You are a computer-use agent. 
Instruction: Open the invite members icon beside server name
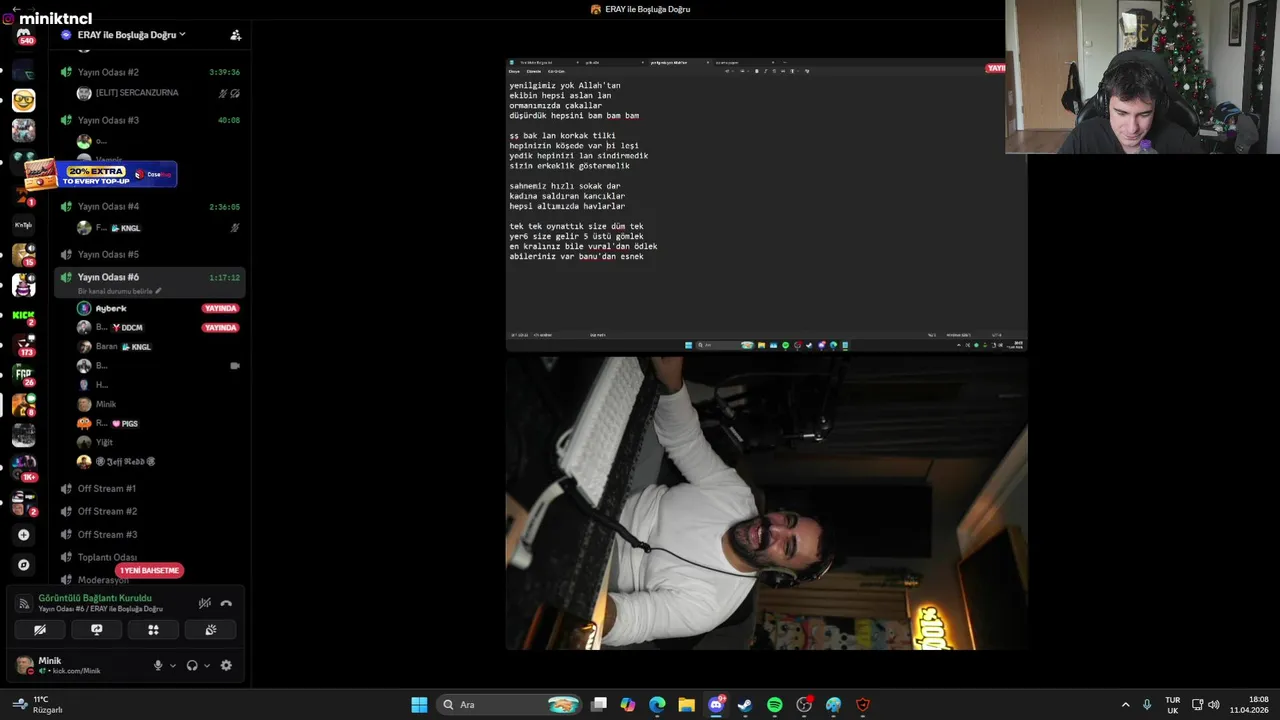pos(236,35)
